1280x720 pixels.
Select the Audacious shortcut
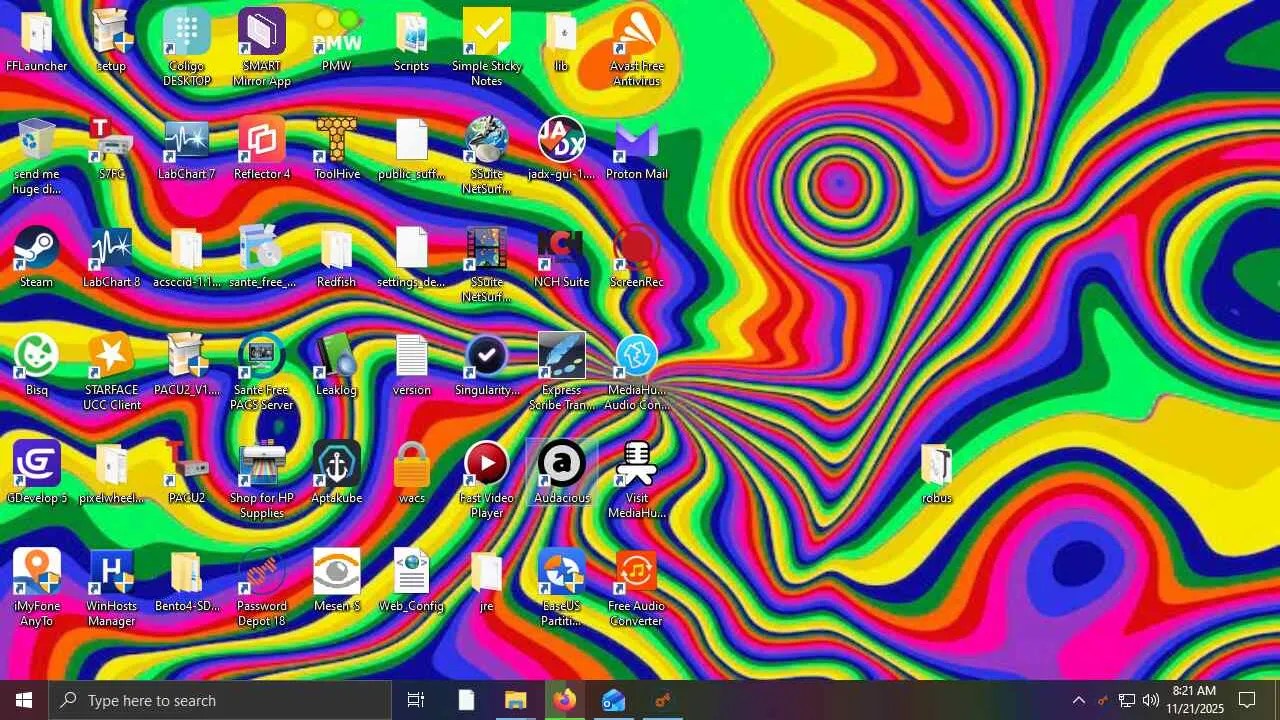[x=562, y=474]
